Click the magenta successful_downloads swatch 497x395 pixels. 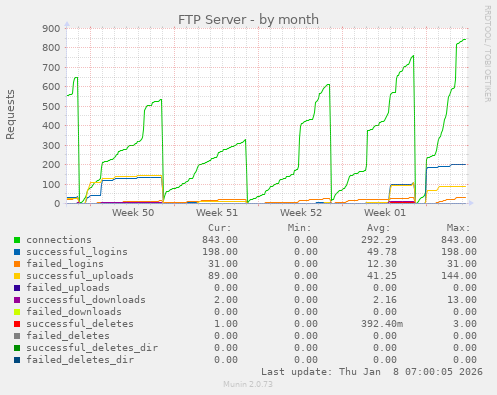[x=17, y=300]
